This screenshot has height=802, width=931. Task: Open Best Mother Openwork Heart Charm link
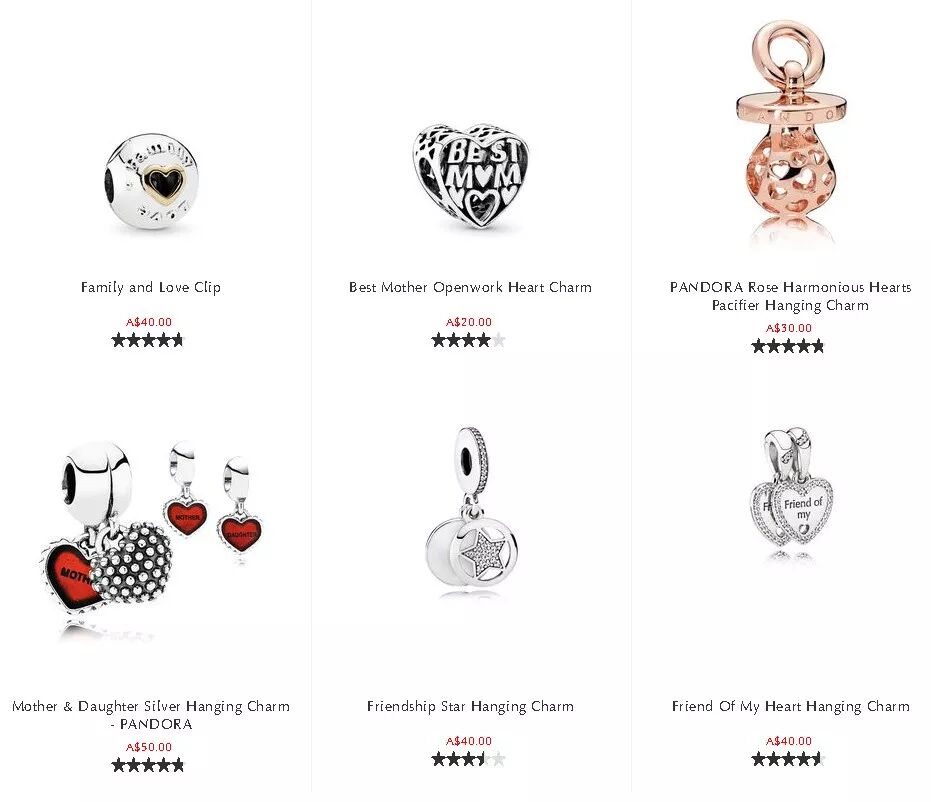click(x=470, y=287)
